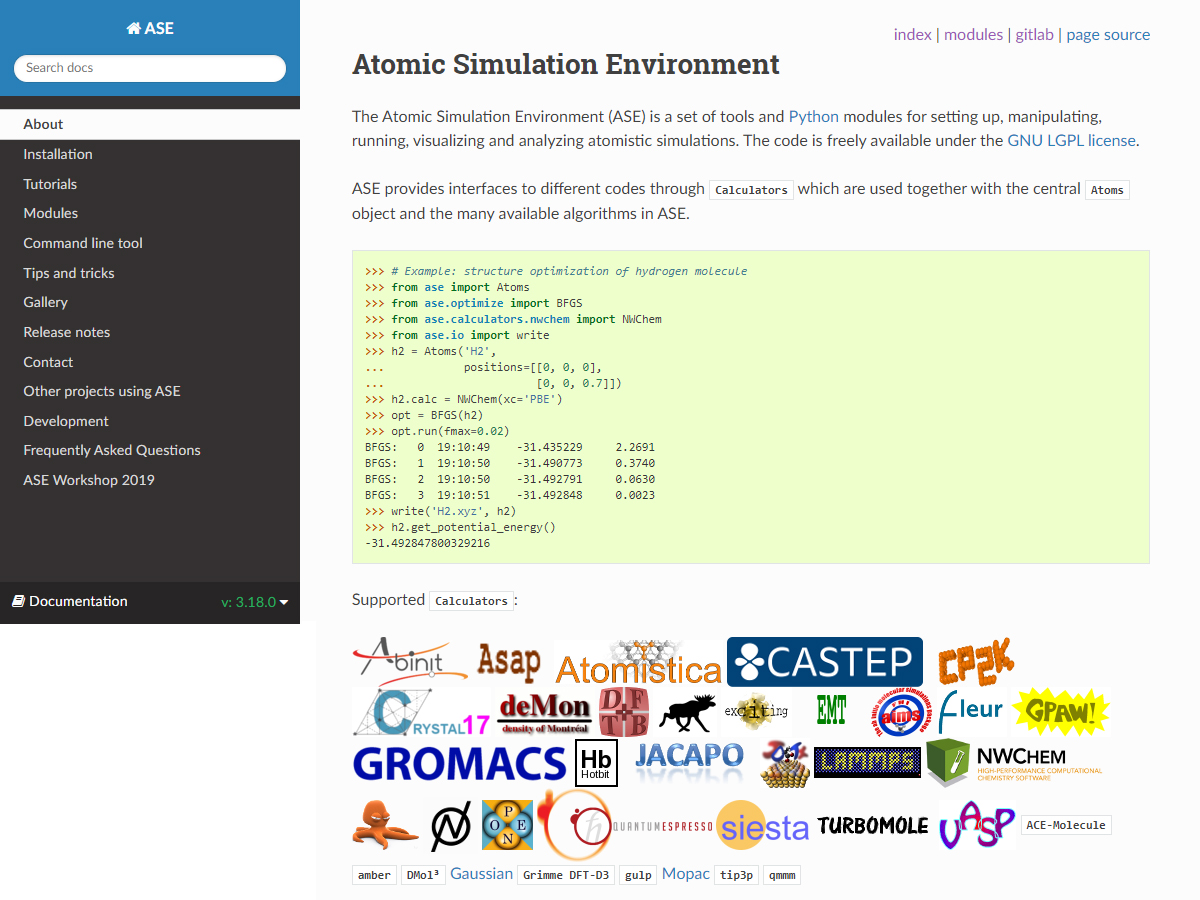
Task: Open the Installation sidebar item
Action: pos(58,154)
